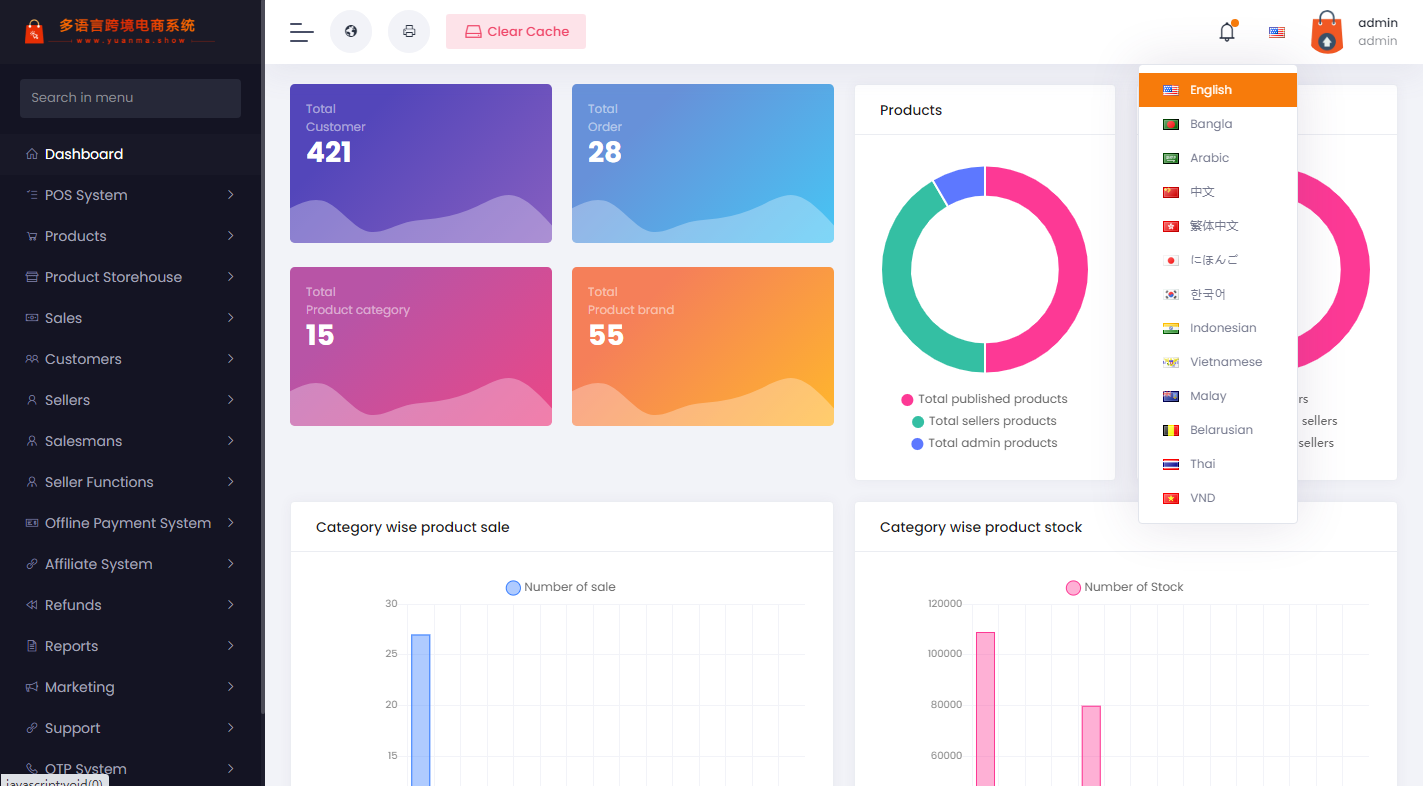Click the hamburger menu toggle icon
Viewport: 1423px width, 786px height.
click(x=301, y=32)
